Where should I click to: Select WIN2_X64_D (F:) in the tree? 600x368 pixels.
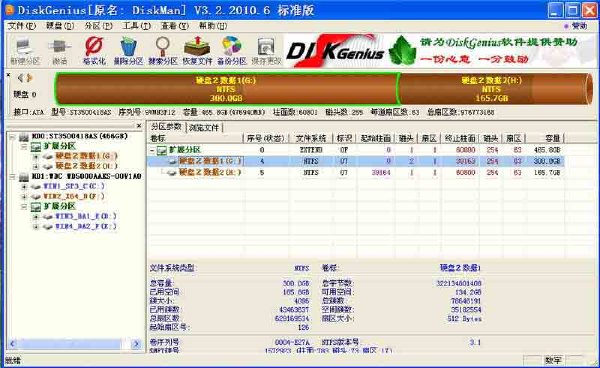click(73, 196)
